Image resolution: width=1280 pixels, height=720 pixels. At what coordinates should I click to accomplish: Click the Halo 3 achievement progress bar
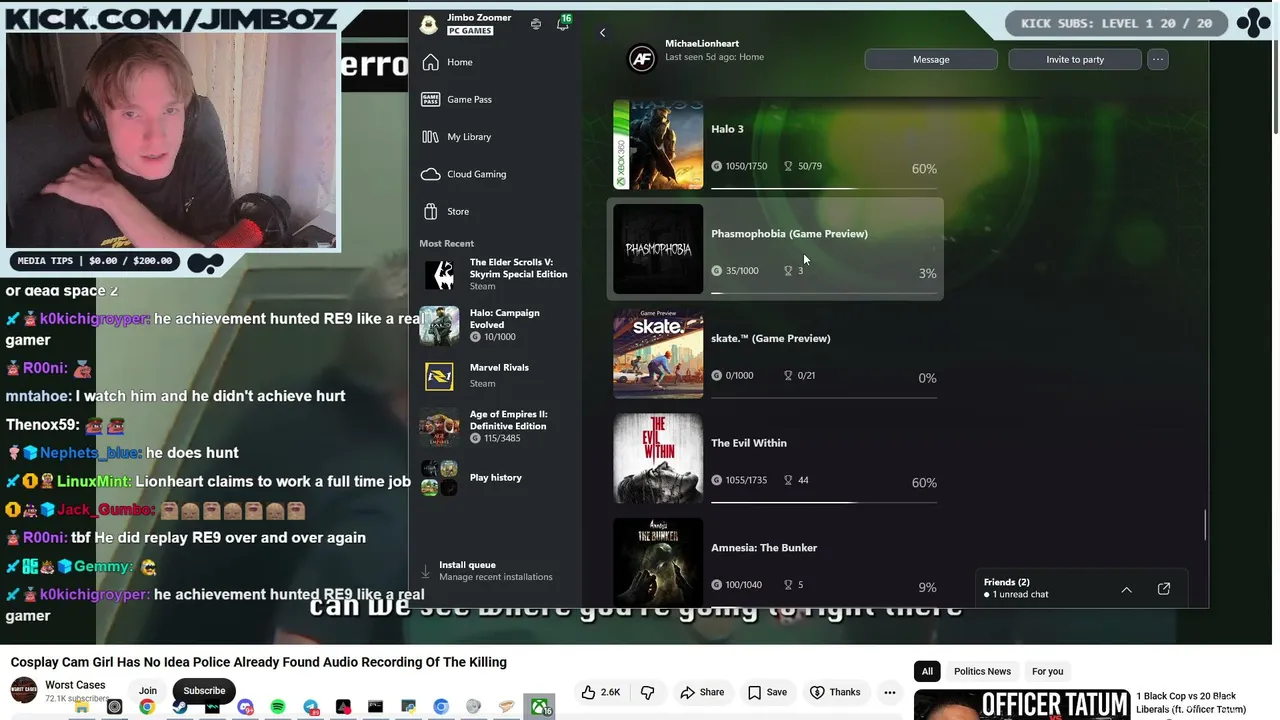[824, 188]
